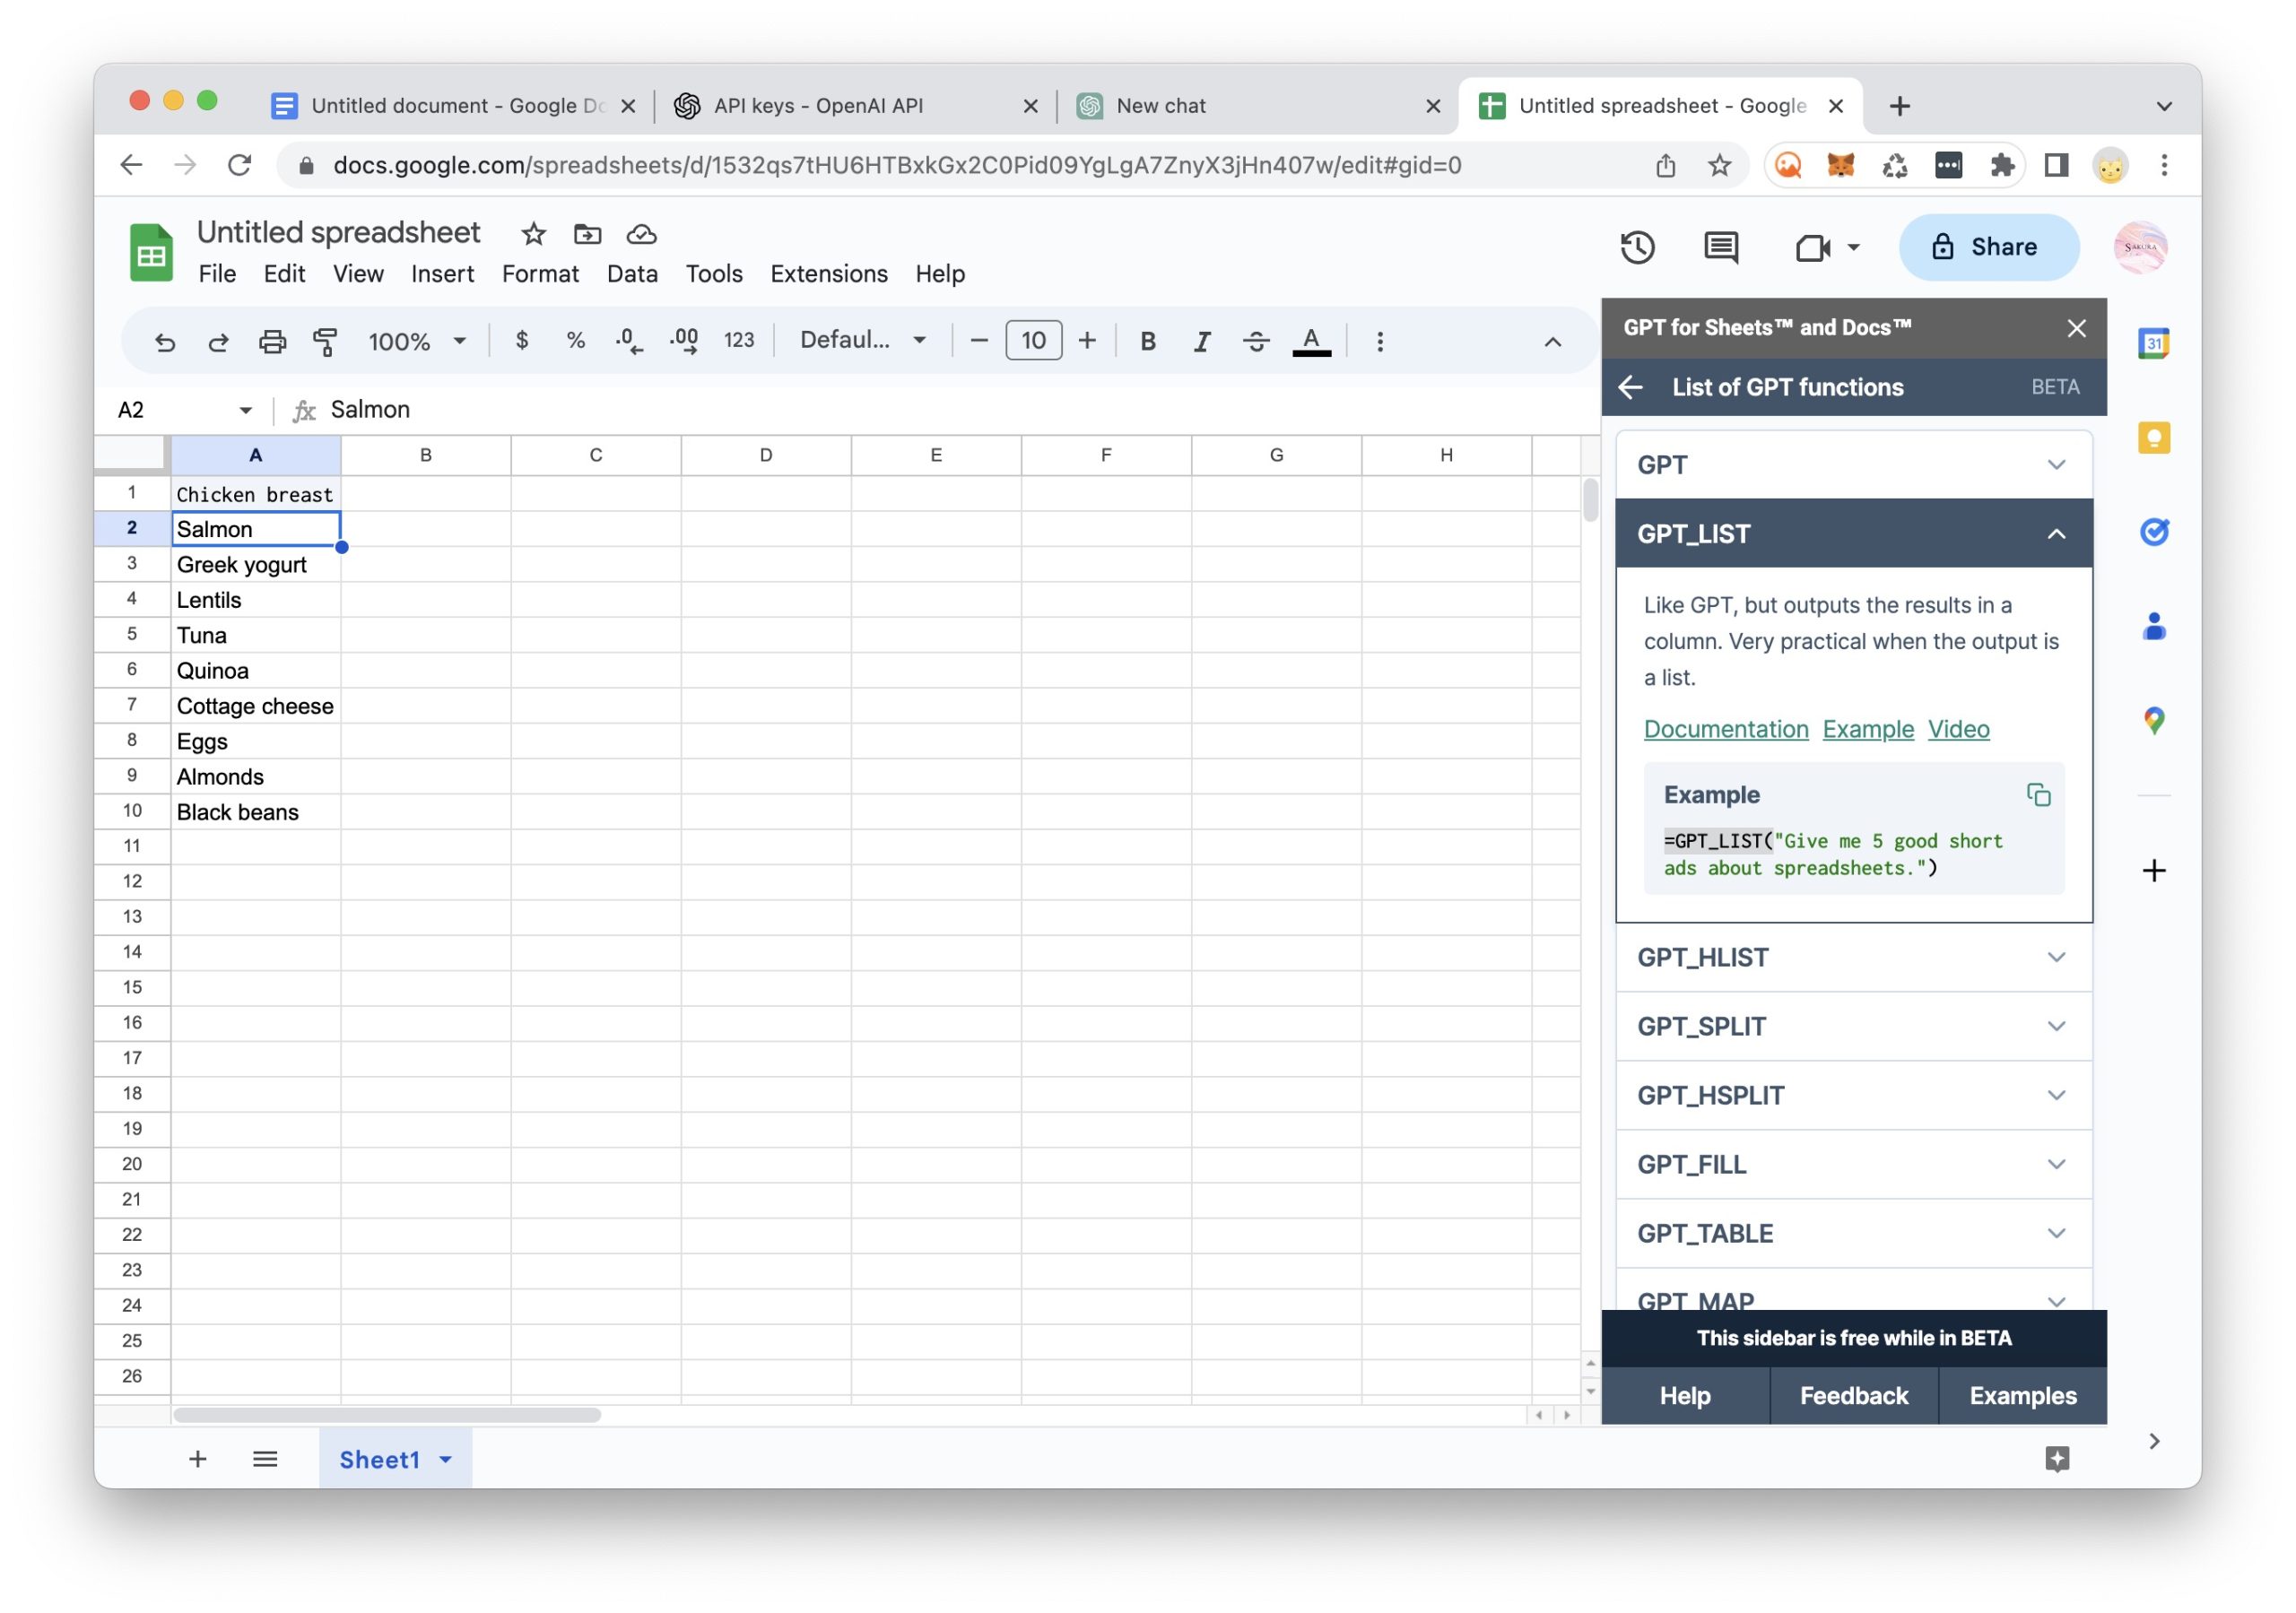2296x1613 pixels.
Task: Copy the GPT_LIST example formula
Action: tap(2038, 794)
